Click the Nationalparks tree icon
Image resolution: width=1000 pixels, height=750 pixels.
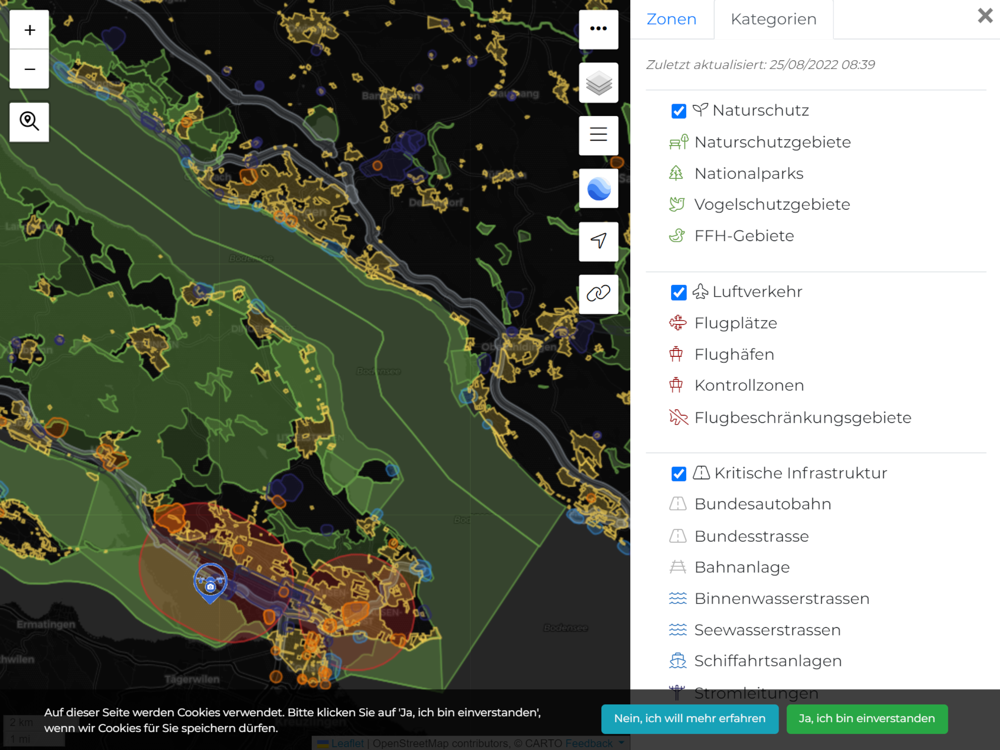coord(676,173)
